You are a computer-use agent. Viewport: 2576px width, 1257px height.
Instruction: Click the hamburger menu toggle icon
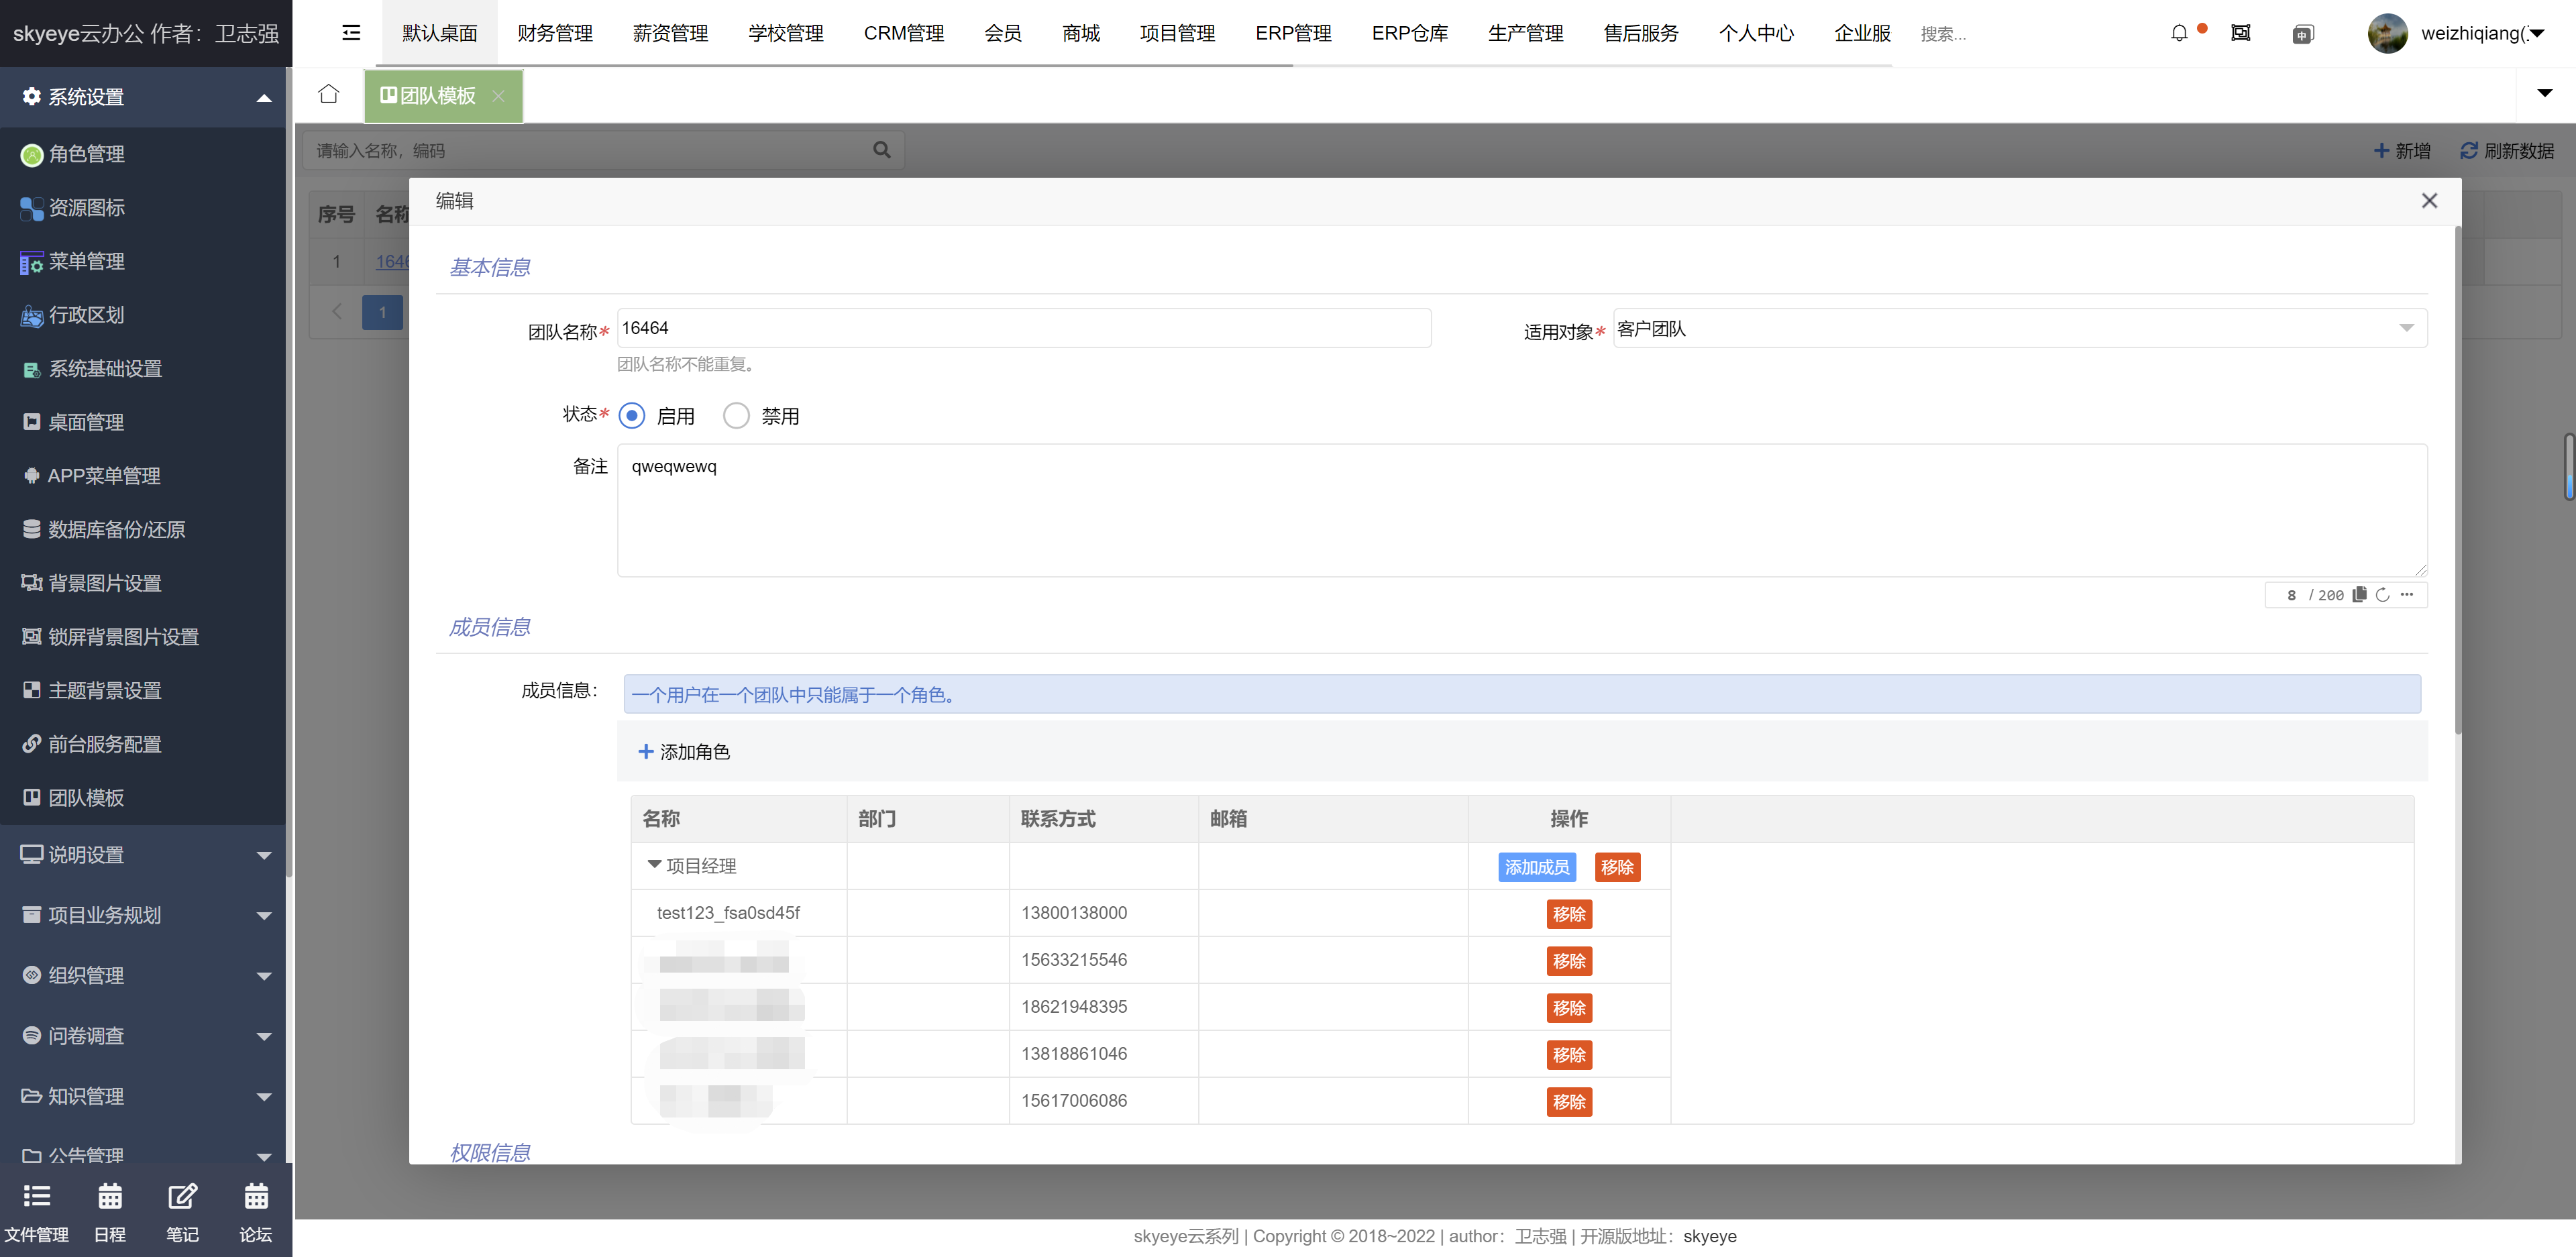(350, 33)
